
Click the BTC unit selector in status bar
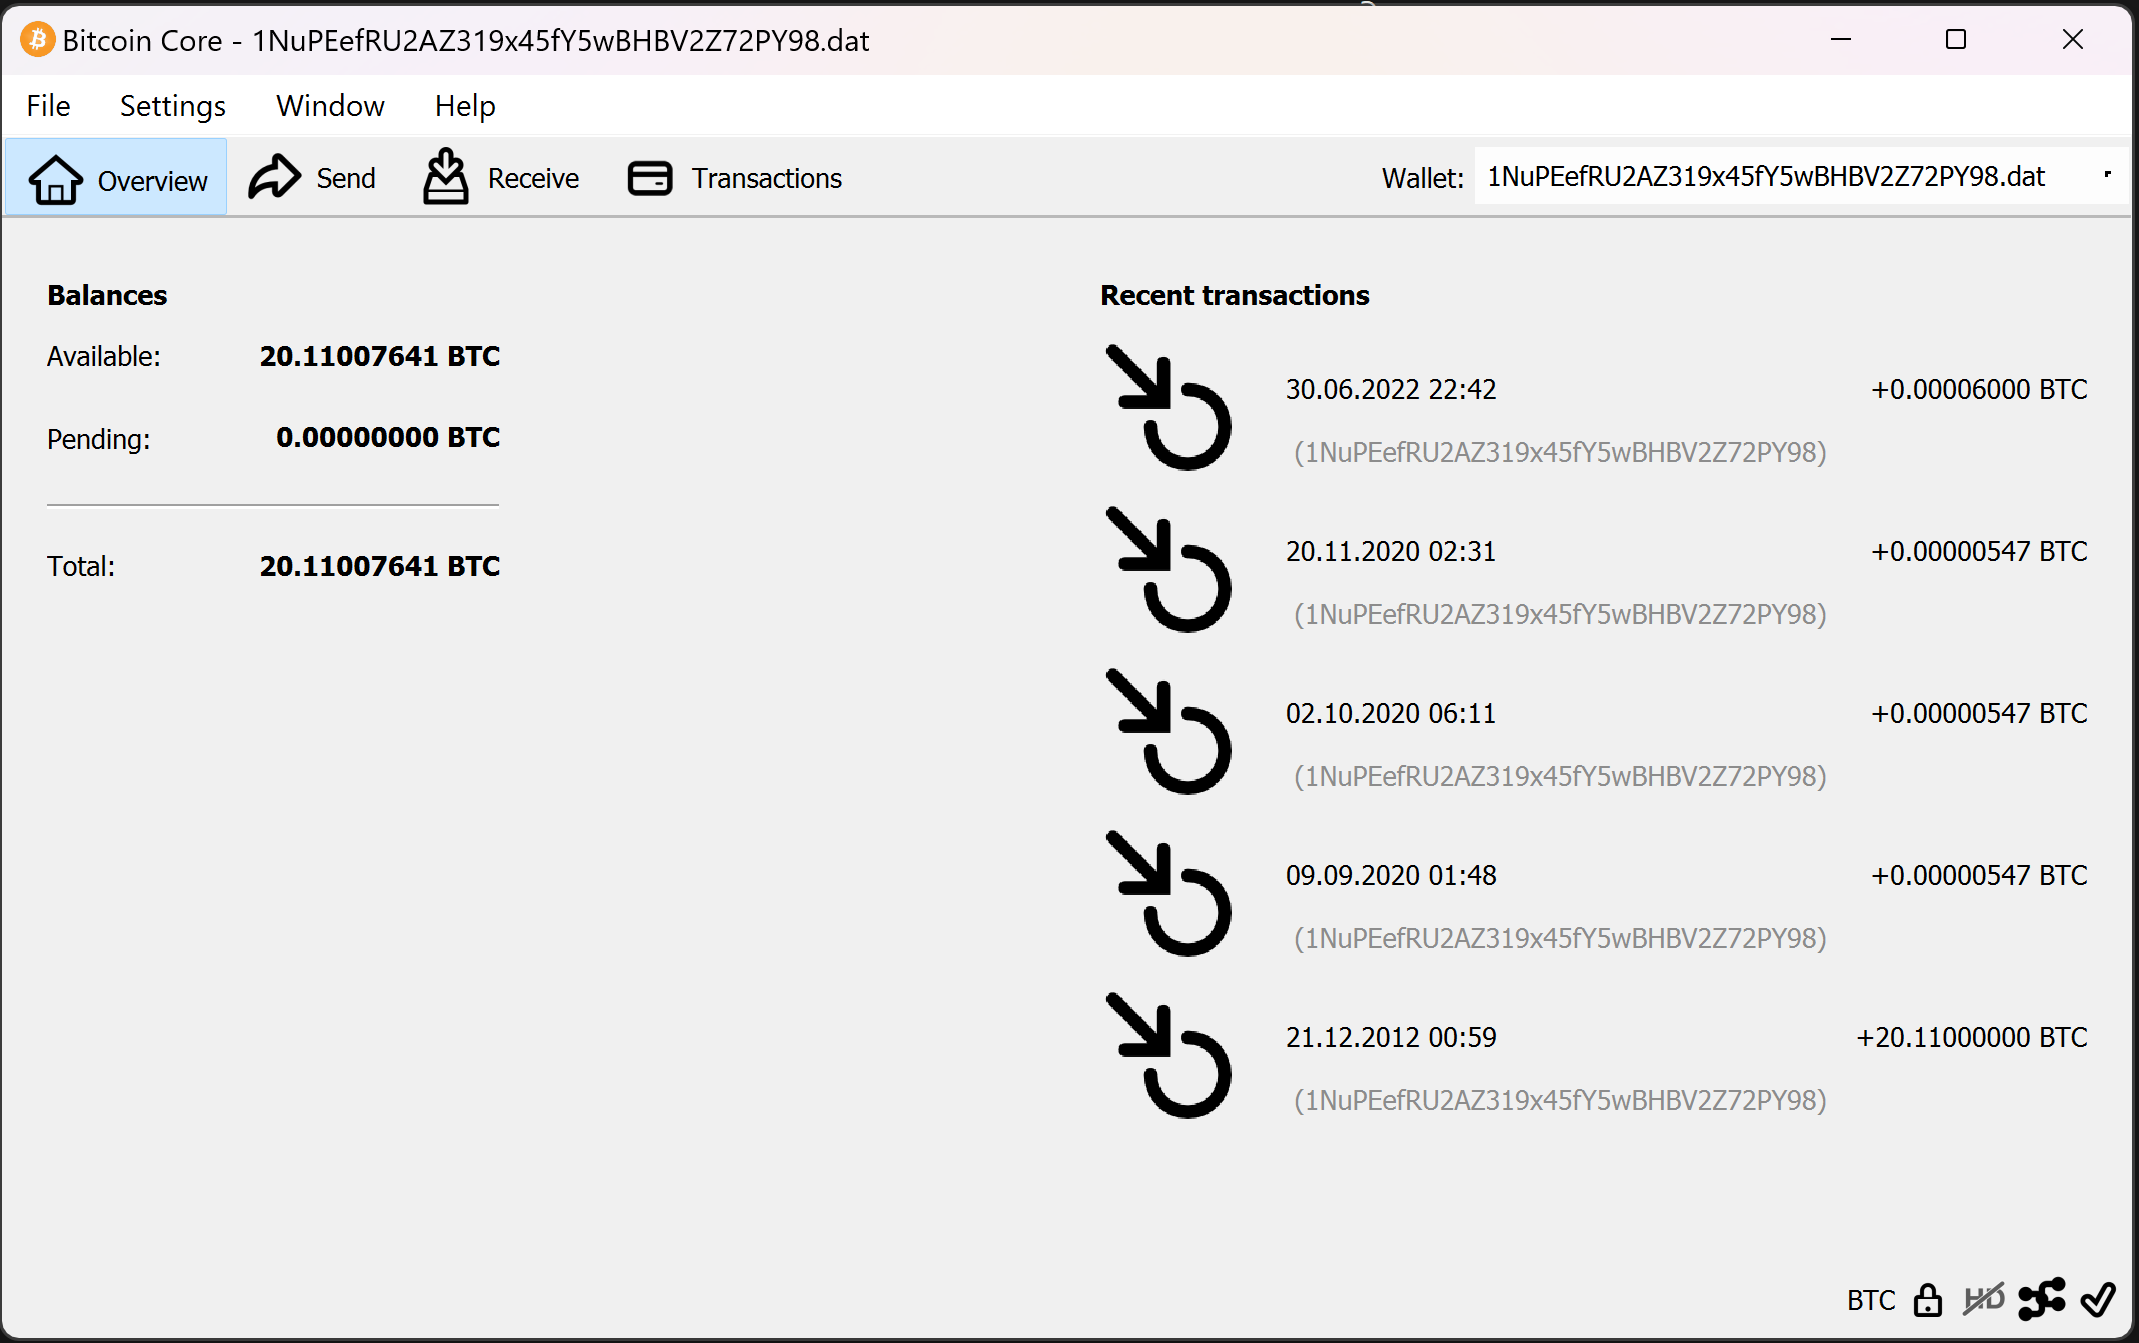click(x=1870, y=1300)
